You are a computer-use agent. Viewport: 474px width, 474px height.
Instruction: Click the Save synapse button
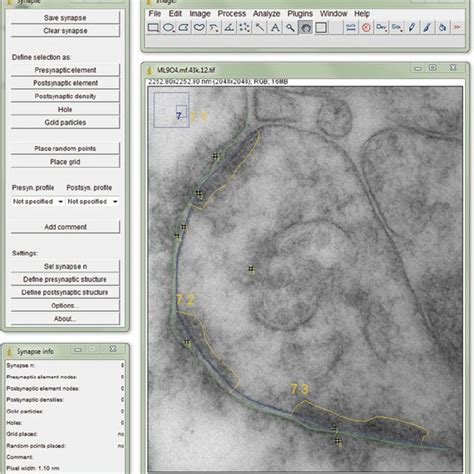65,18
